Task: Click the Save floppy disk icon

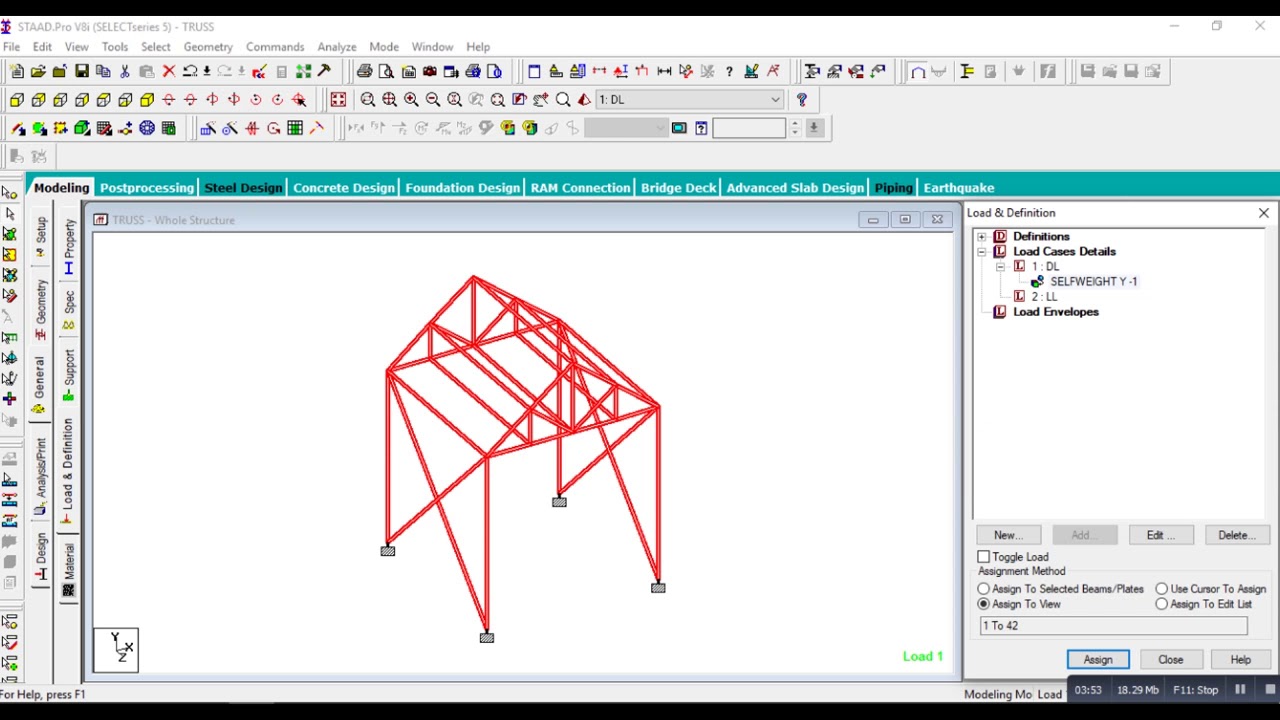Action: (x=82, y=71)
